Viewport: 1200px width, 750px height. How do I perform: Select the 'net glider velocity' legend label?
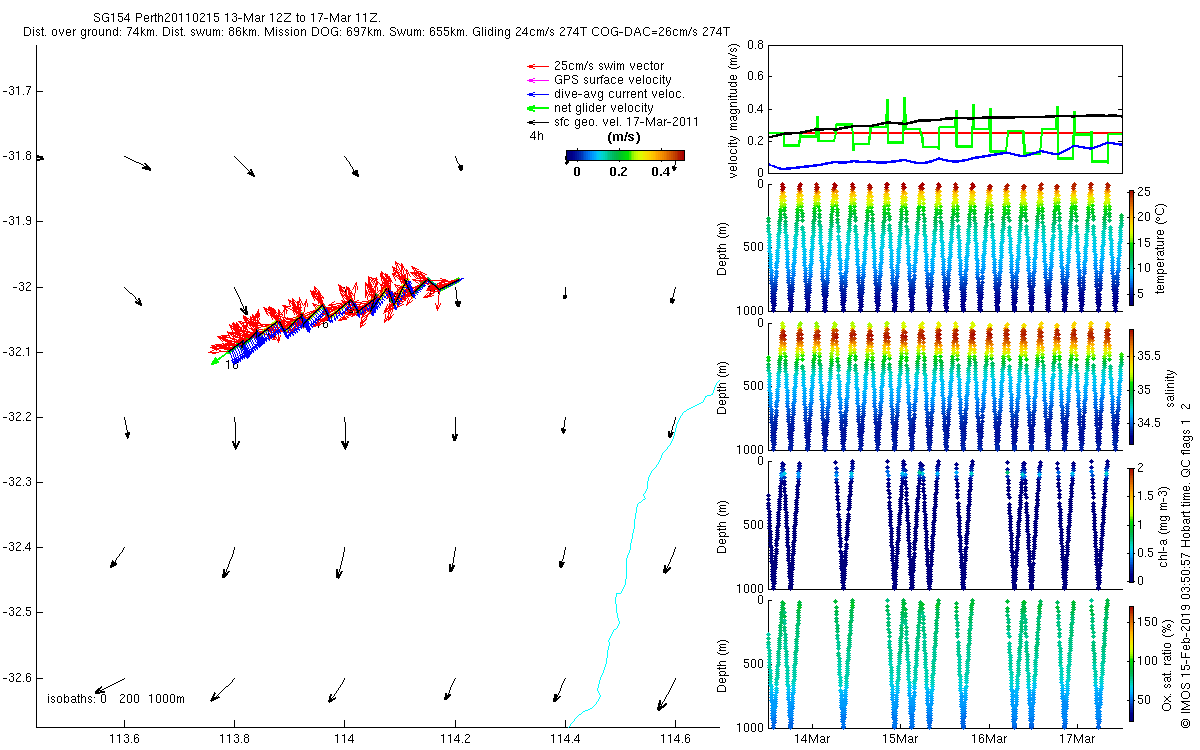[x=603, y=108]
